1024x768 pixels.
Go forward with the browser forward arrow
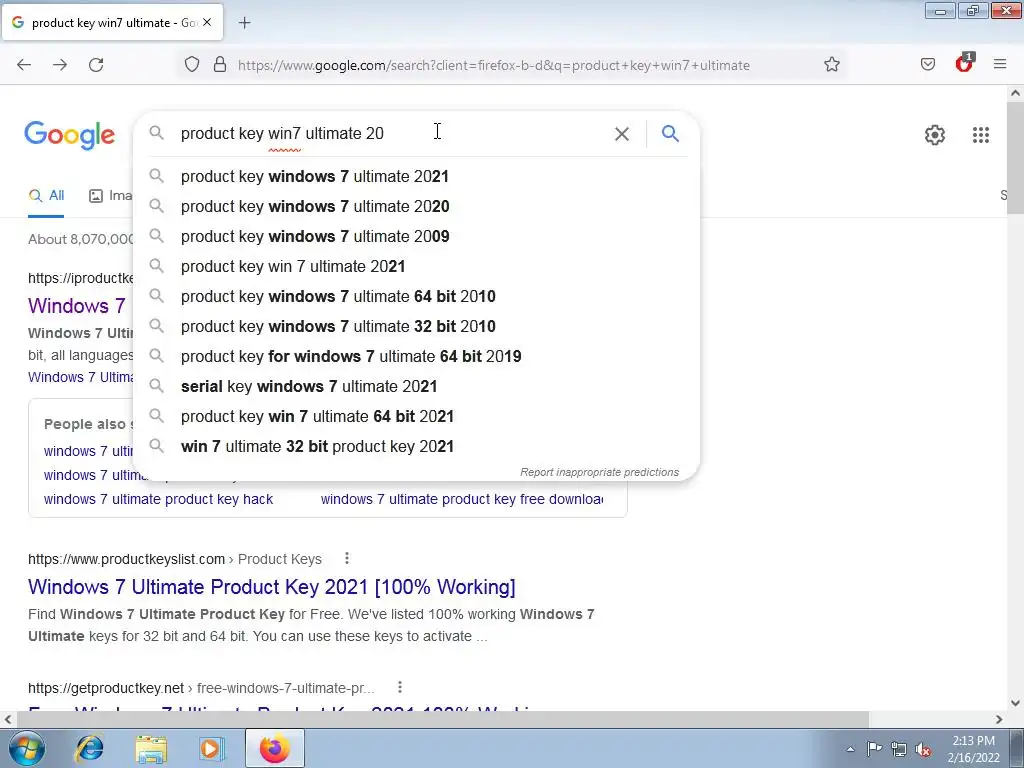(60, 65)
